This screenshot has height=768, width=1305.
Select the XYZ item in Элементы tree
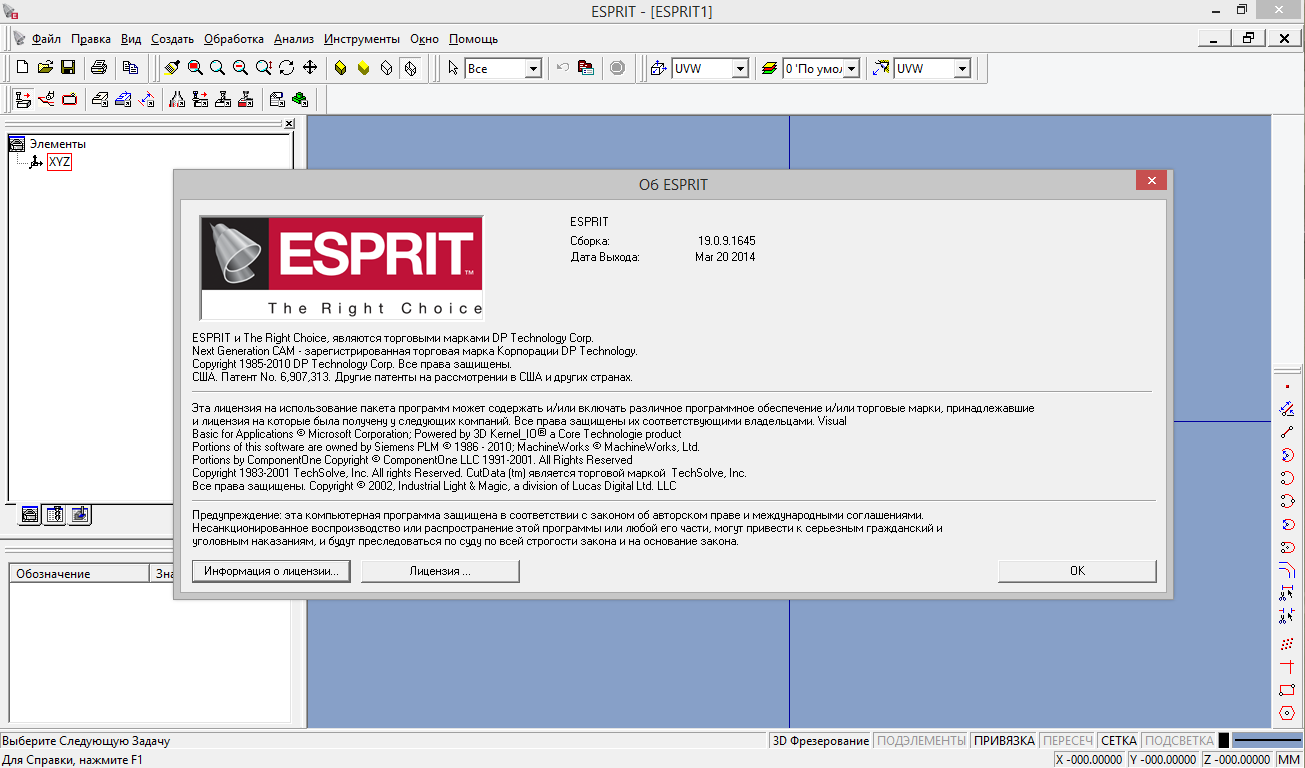(x=59, y=162)
